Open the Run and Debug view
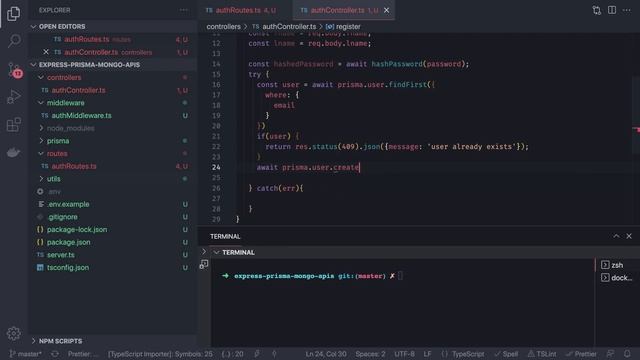Image resolution: width=640 pixels, height=360 pixels. tap(13, 97)
